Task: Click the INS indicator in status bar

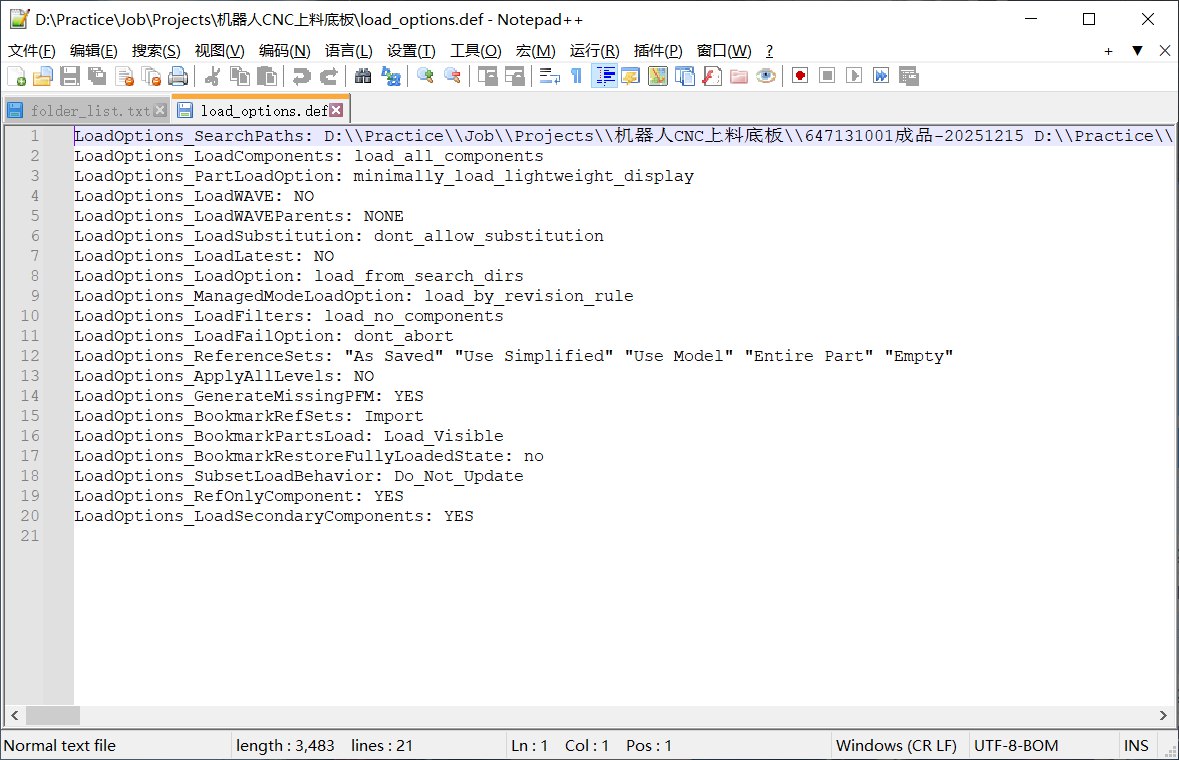Action: point(1136,745)
